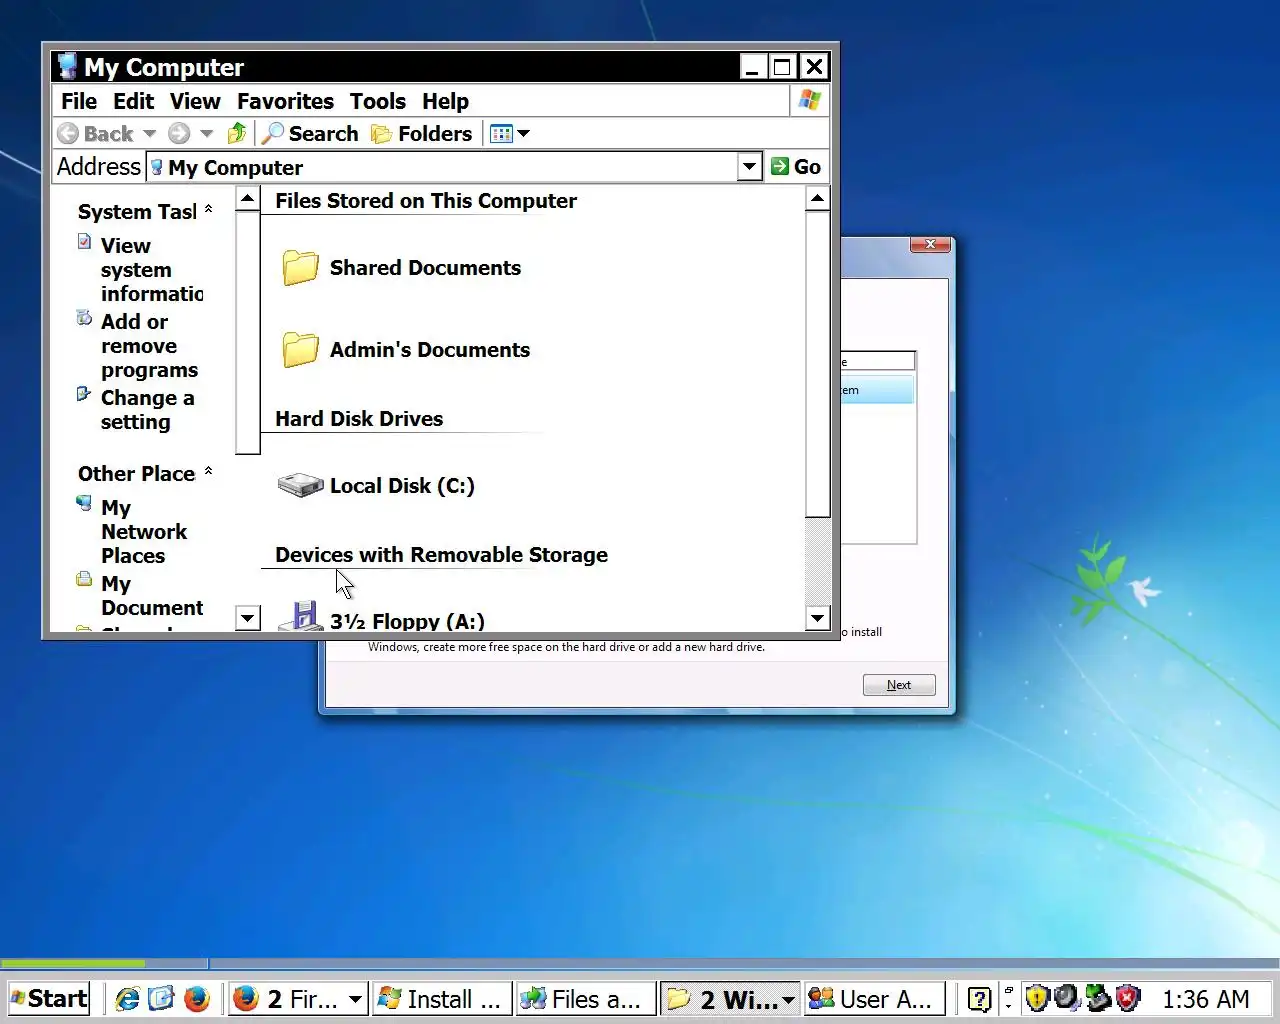Click the file list scroll-down arrow
The height and width of the screenshot is (1024, 1280).
pos(818,618)
